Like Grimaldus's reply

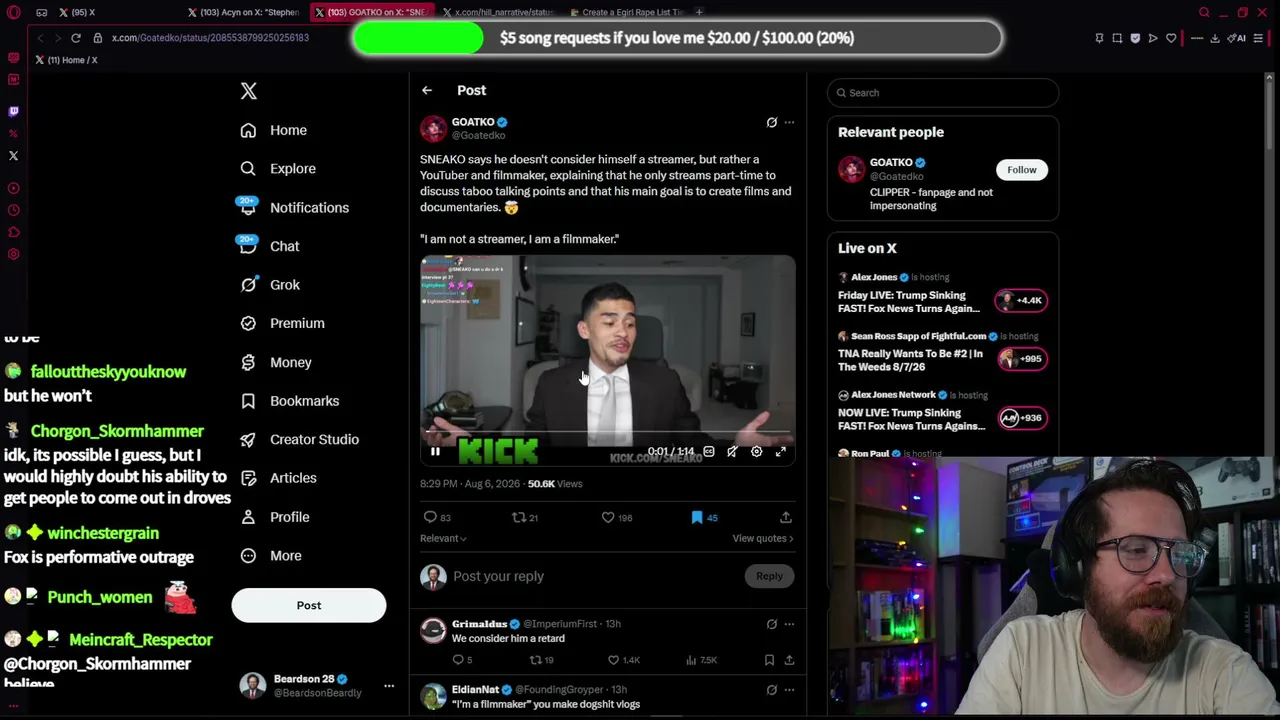pyautogui.click(x=613, y=660)
